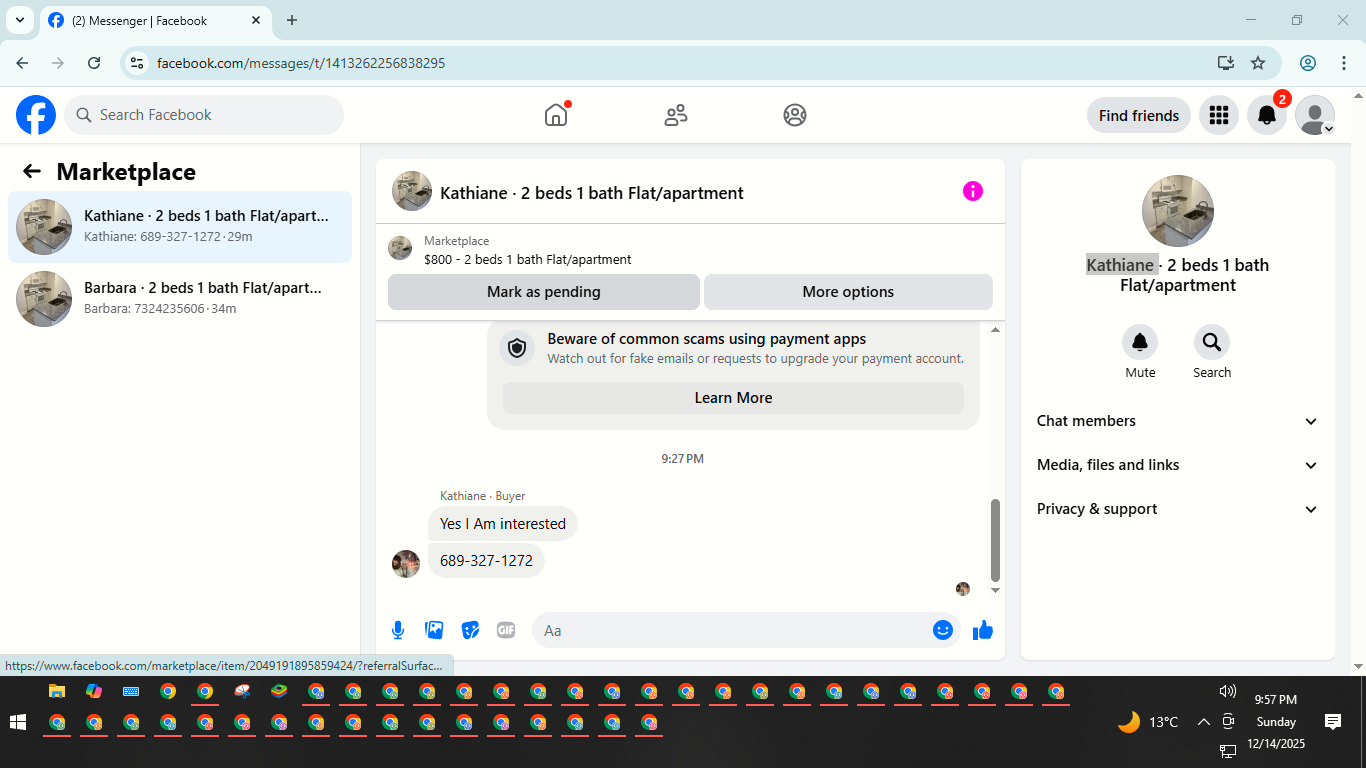
Task: Choose a sticker icon in composer
Action: coord(470,630)
